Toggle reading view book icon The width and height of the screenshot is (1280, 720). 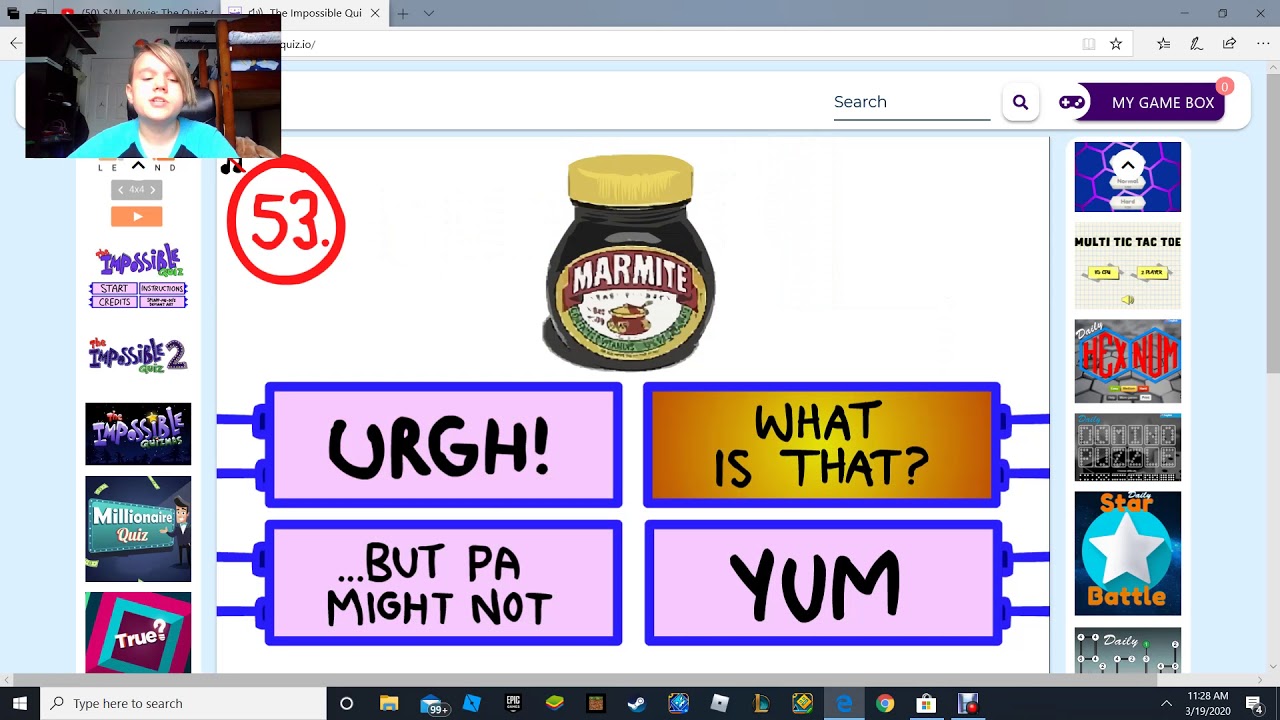point(1088,44)
